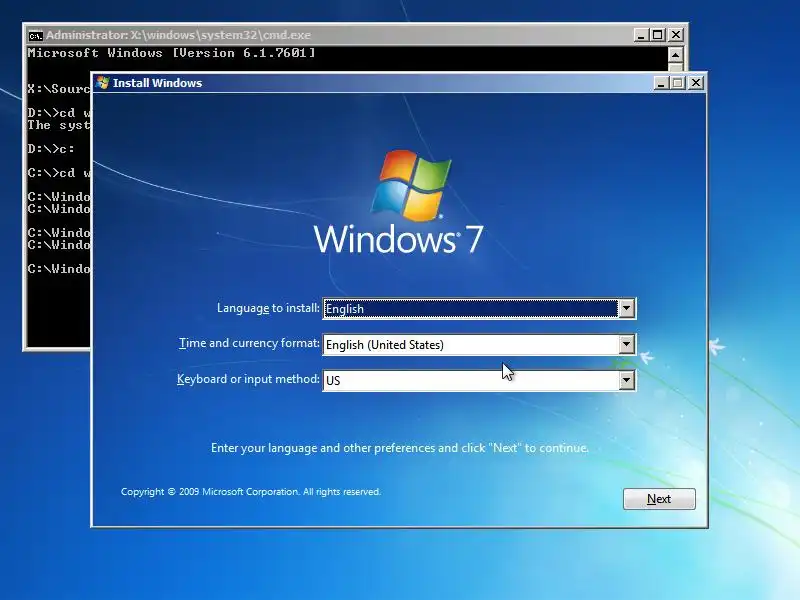The width and height of the screenshot is (800, 600).
Task: Click the cmd.exe window title bar icon
Action: click(35, 35)
